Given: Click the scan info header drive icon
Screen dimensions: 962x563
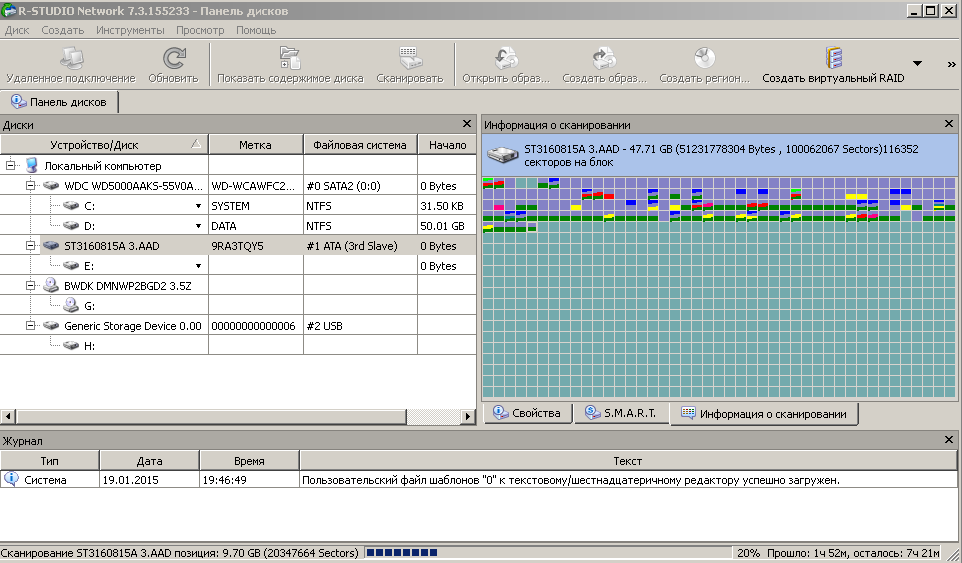Looking at the screenshot, I should coord(502,155).
